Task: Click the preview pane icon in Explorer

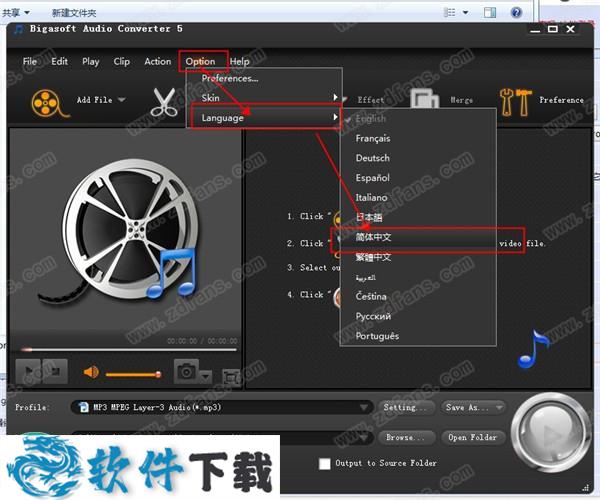Action: (x=490, y=13)
